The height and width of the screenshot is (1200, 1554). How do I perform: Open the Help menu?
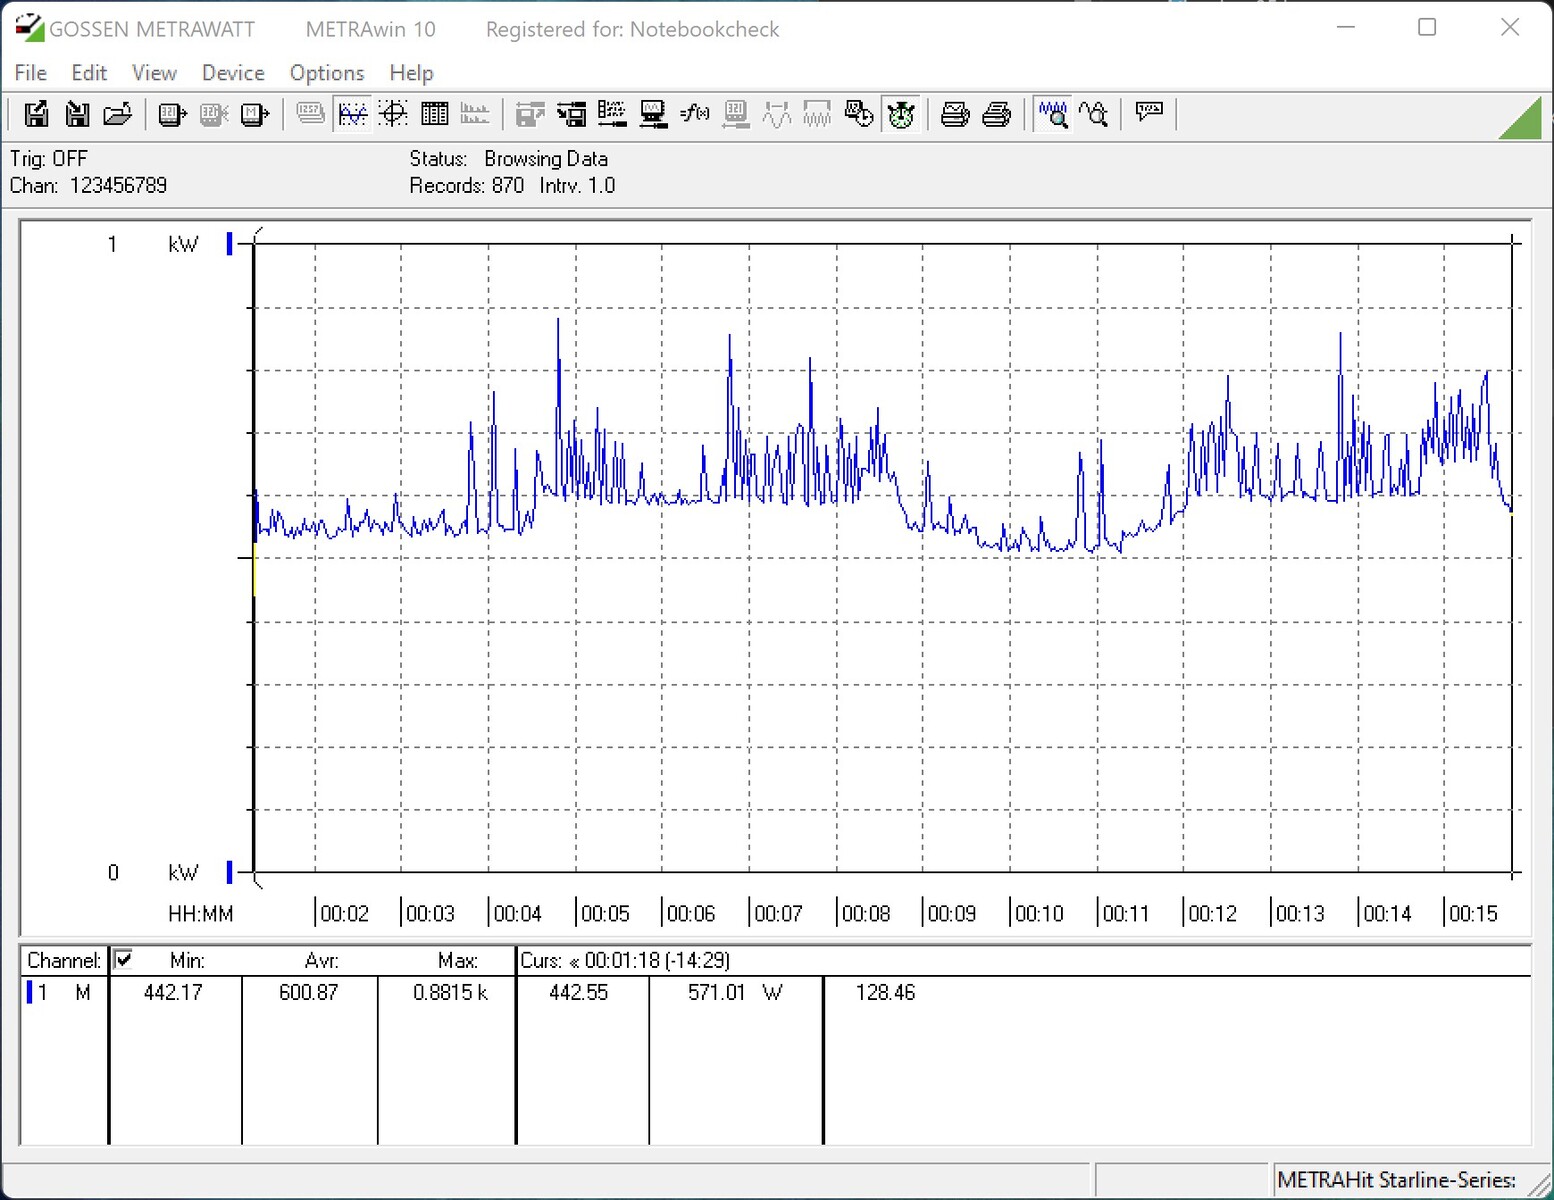[x=411, y=73]
